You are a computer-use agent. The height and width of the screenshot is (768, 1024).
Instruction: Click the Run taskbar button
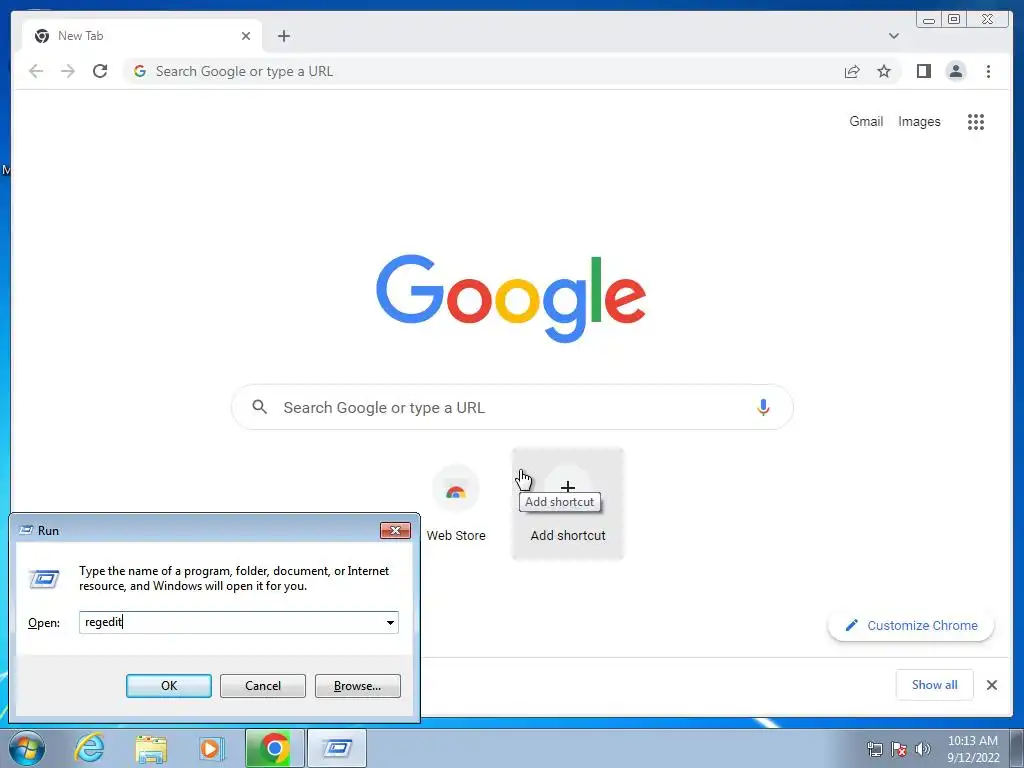(x=337, y=748)
